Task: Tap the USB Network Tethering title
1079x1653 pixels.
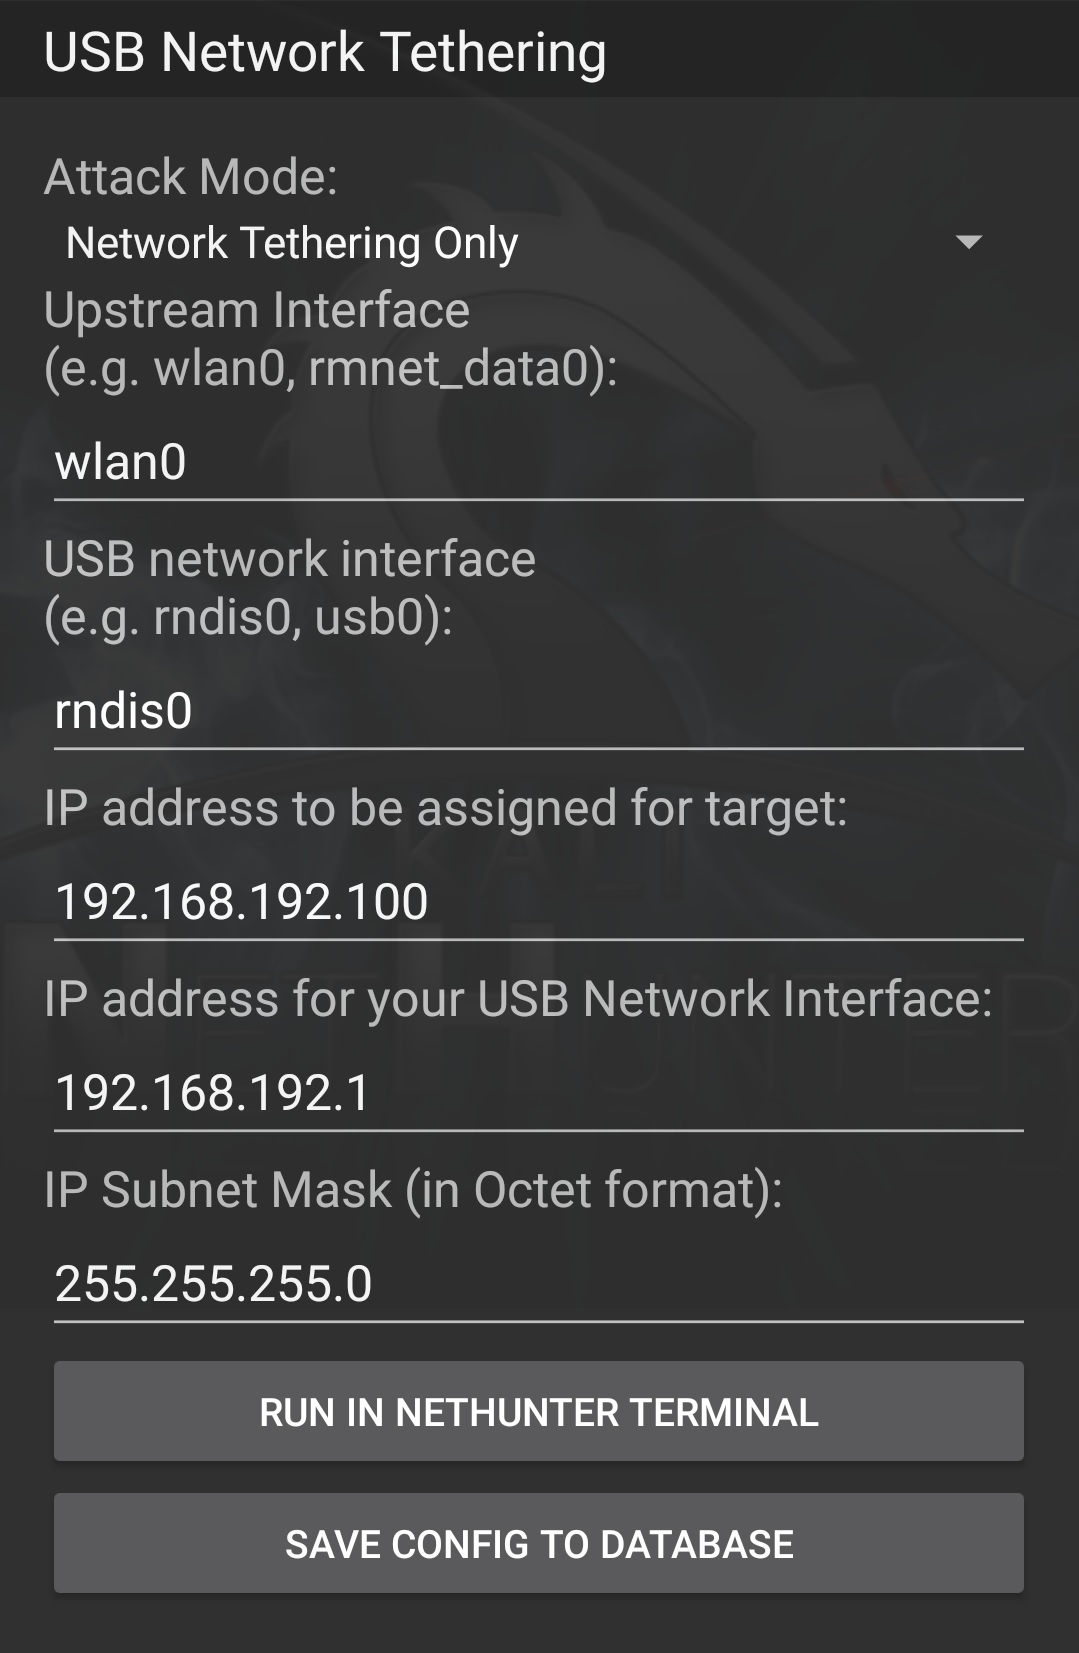Action: [x=325, y=52]
